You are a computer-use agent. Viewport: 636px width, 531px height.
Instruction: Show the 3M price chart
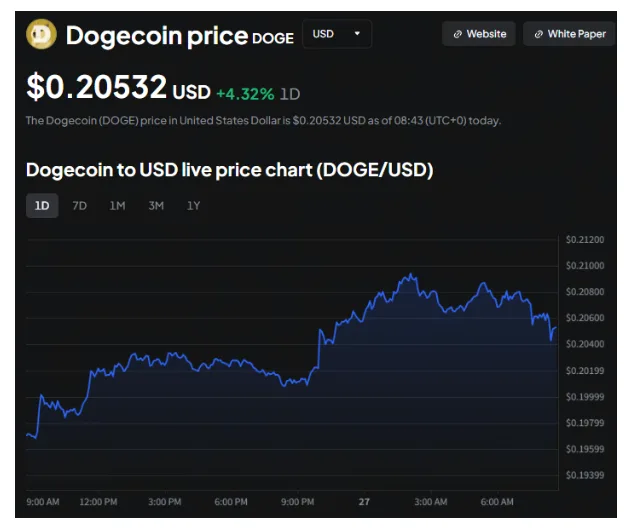point(156,206)
